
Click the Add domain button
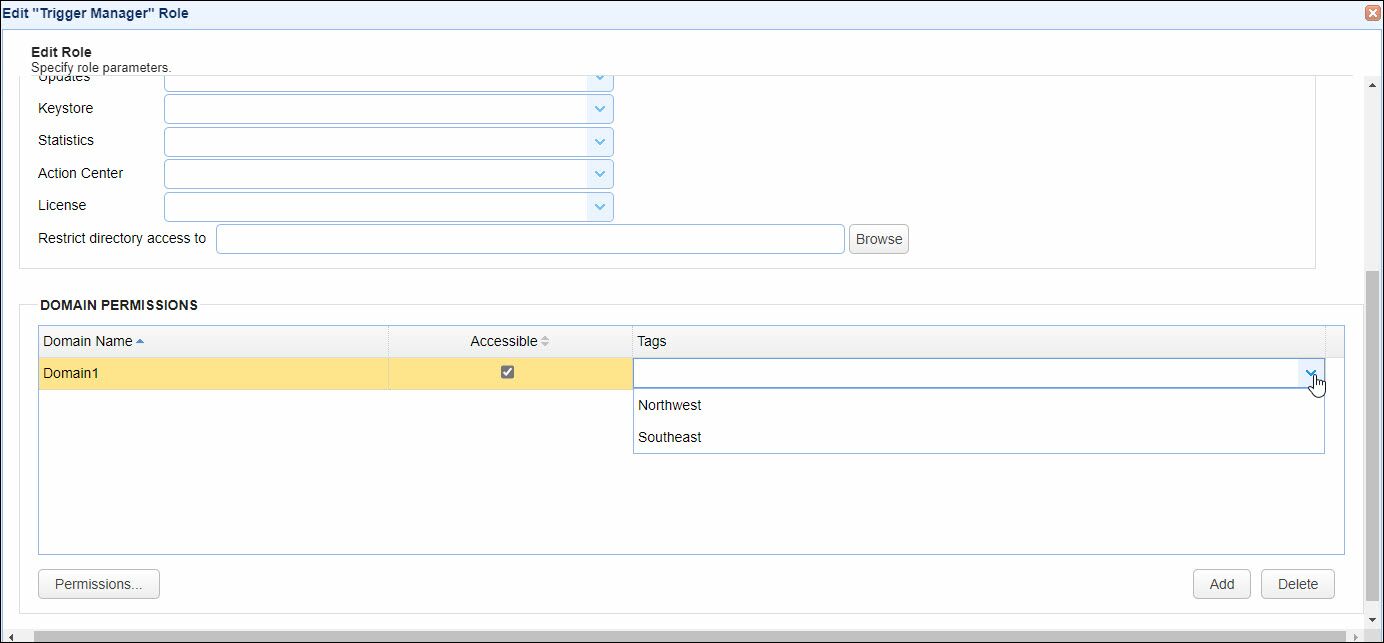click(1222, 584)
